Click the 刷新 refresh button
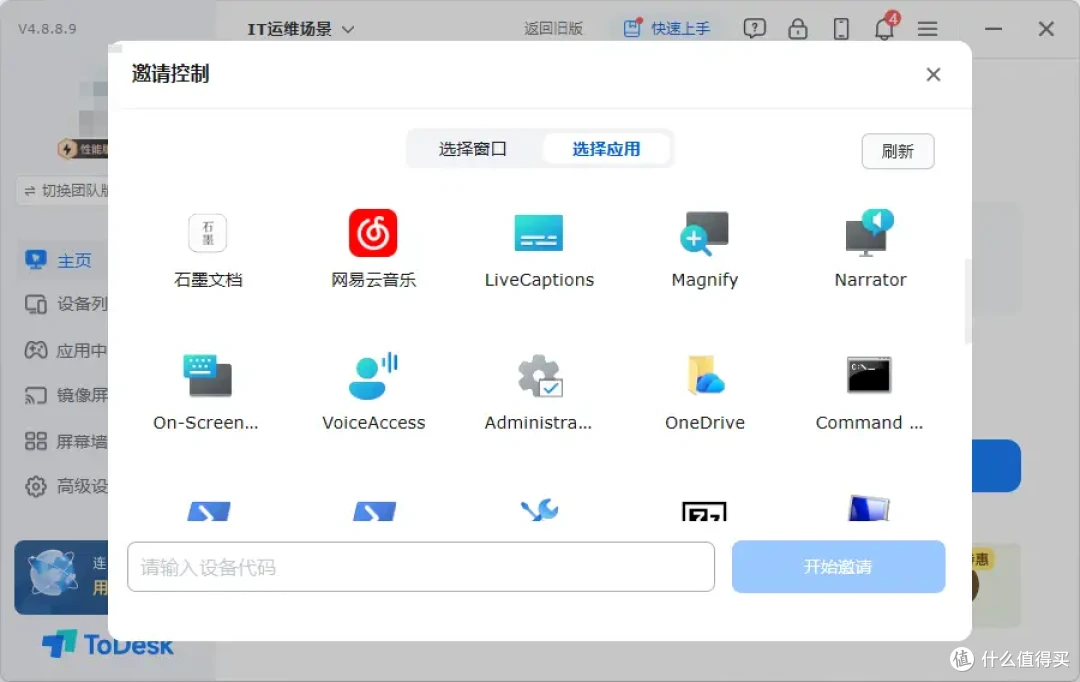1080x682 pixels. 897,151
